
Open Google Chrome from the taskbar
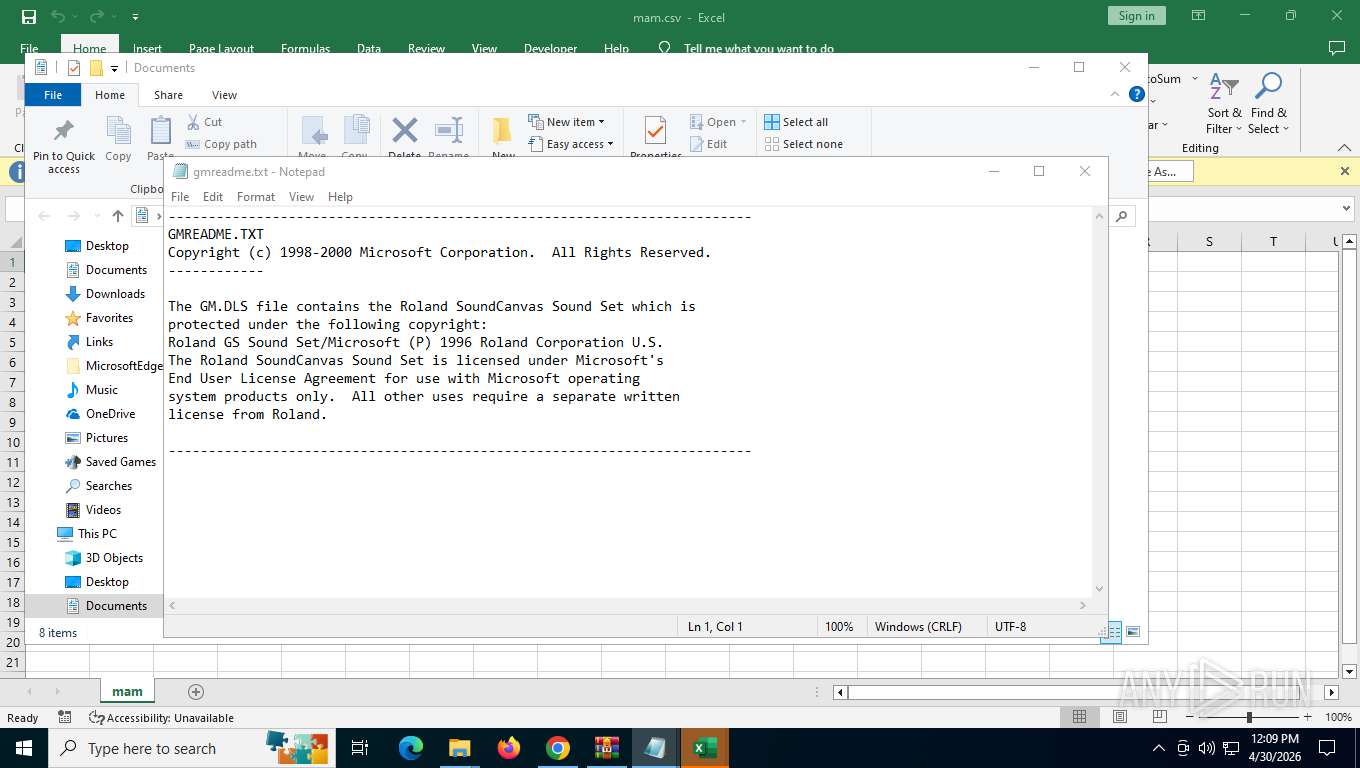tap(558, 748)
